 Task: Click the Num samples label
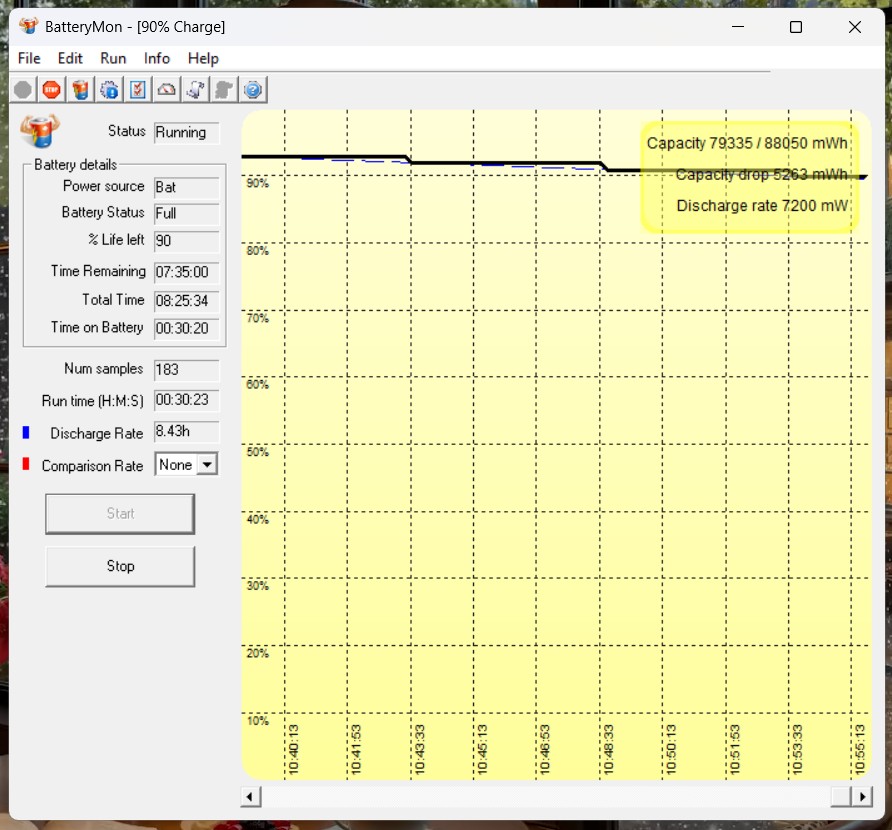(104, 369)
